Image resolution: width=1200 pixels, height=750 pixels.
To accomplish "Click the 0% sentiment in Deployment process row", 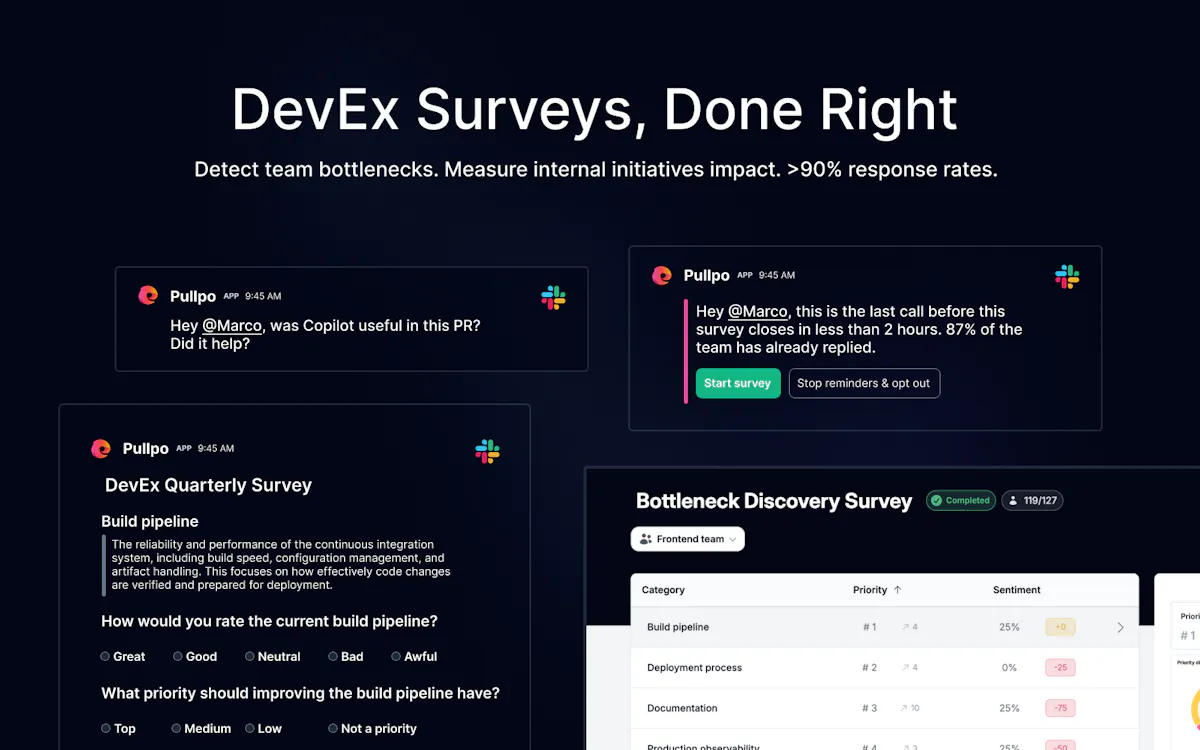I will click(x=1009, y=667).
